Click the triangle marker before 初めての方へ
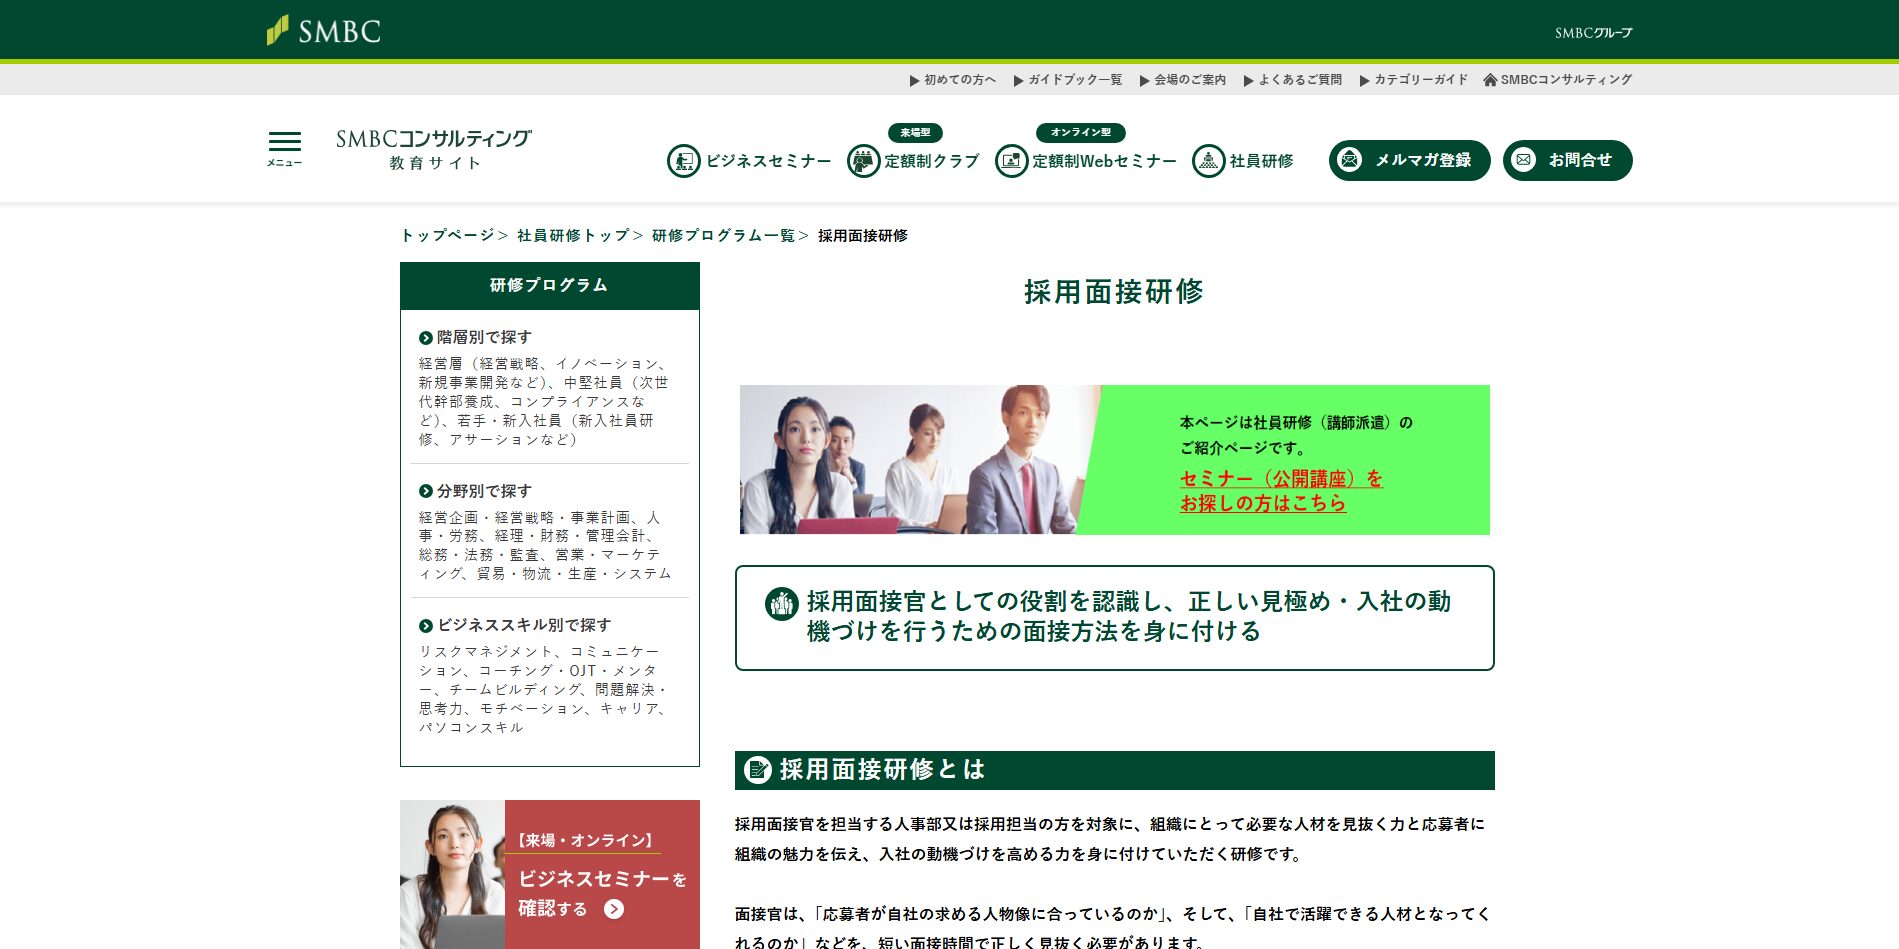The image size is (1899, 949). click(914, 80)
